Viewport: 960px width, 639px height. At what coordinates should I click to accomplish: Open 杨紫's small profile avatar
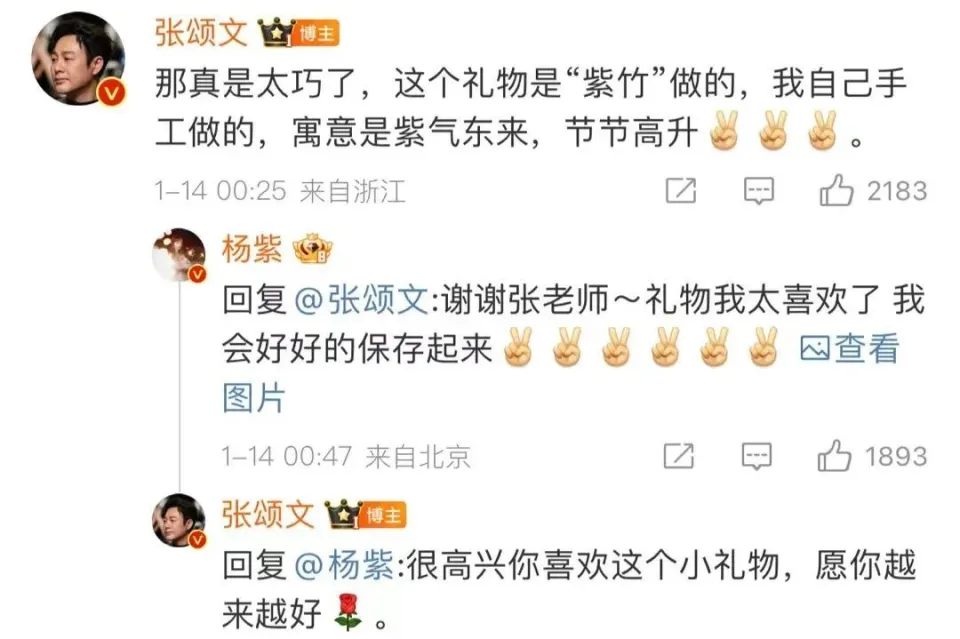[179, 255]
